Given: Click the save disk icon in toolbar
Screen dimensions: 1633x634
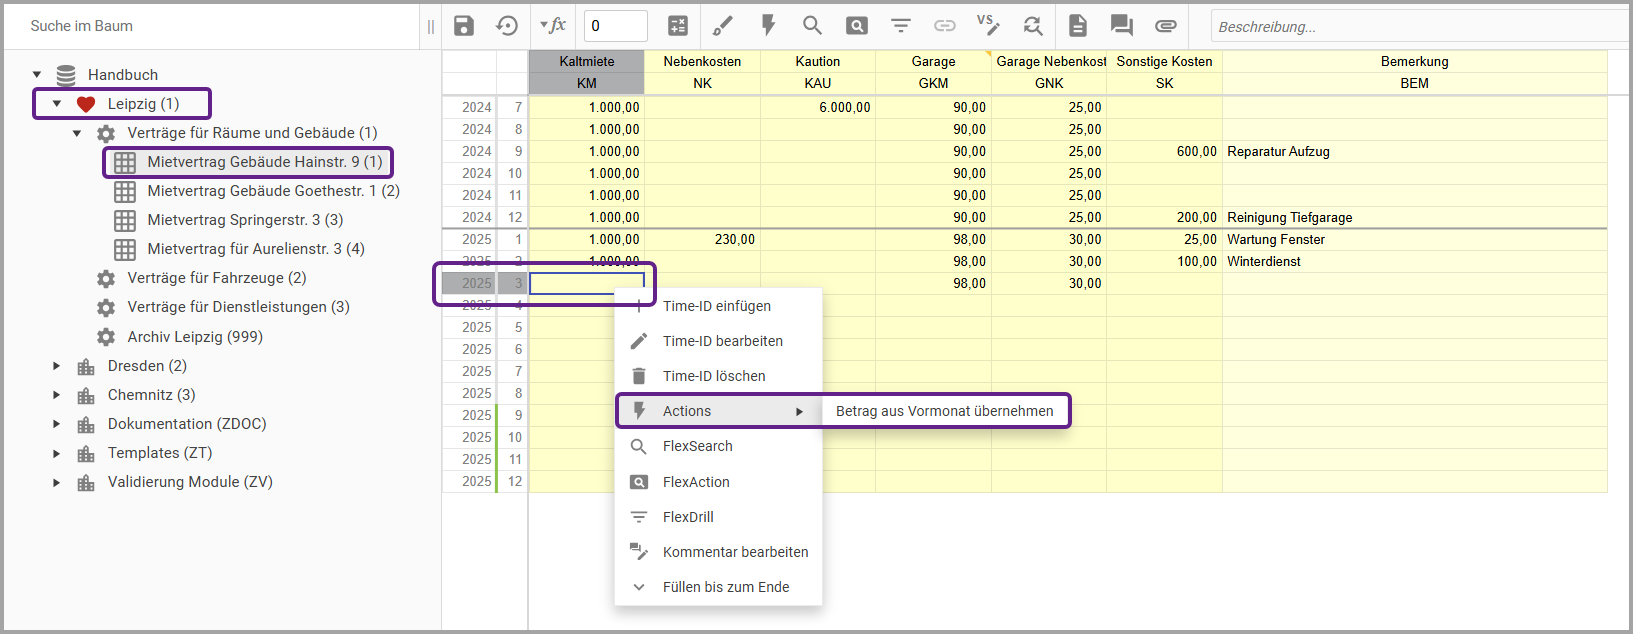Looking at the screenshot, I should pyautogui.click(x=464, y=26).
